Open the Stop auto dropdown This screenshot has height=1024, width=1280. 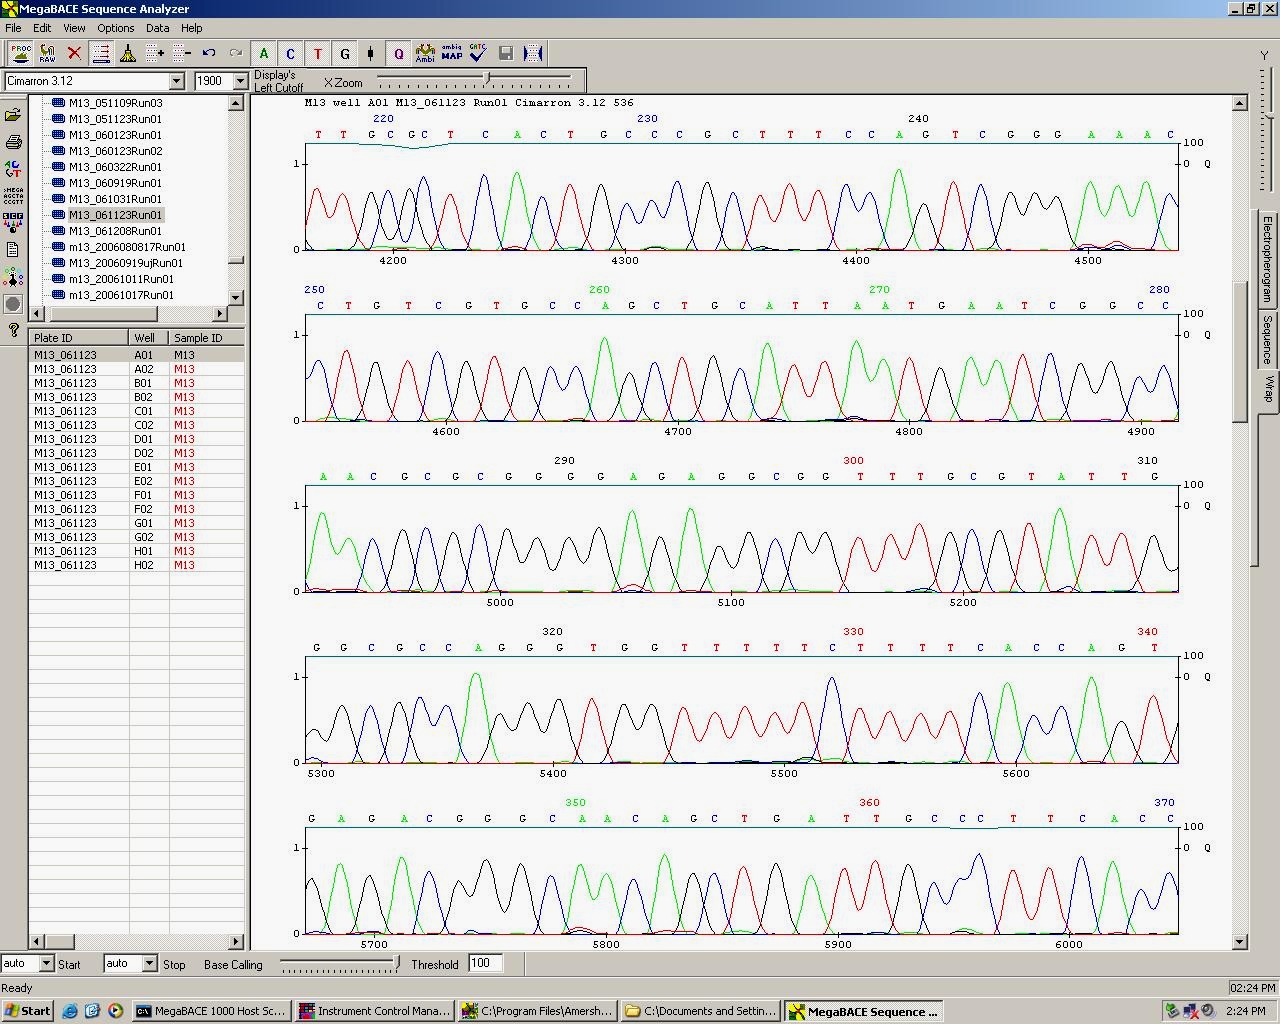pyautogui.click(x=149, y=963)
